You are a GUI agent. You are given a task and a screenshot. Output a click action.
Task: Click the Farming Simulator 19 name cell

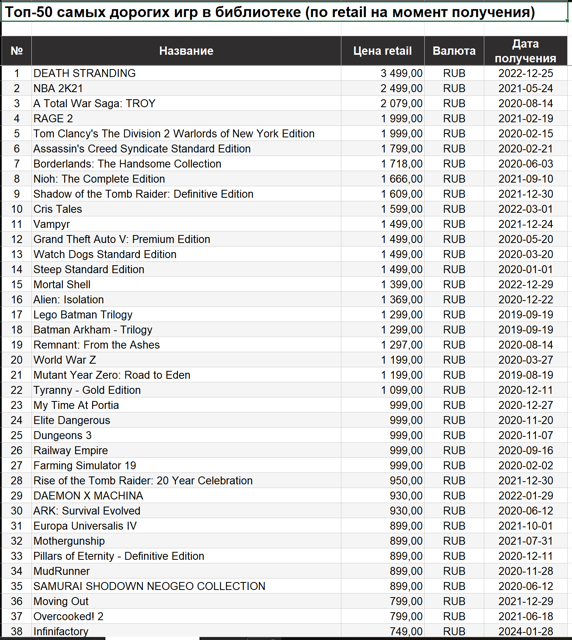[186, 466]
